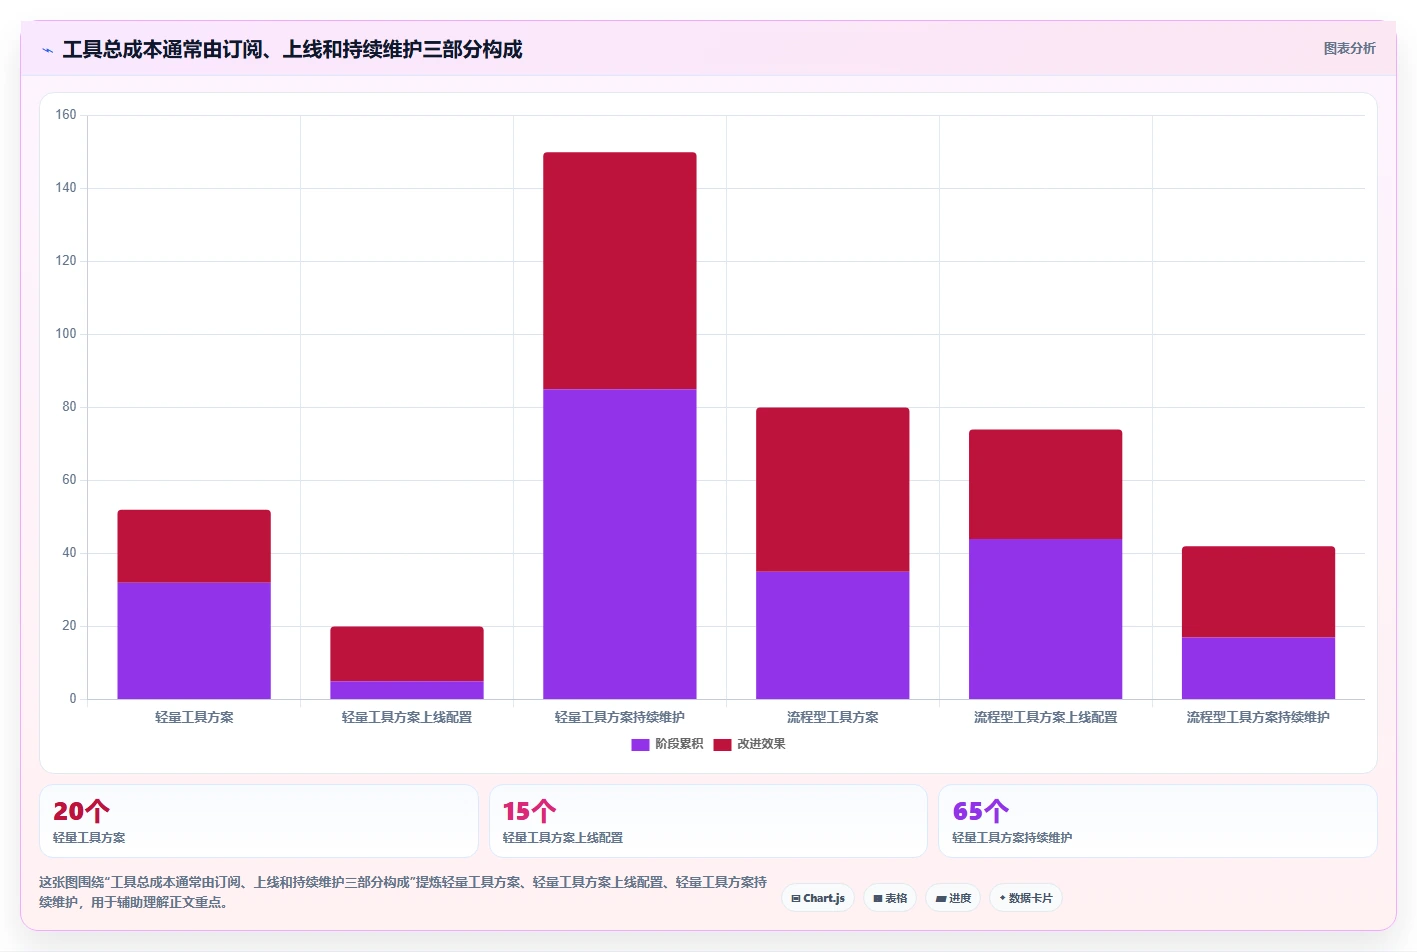The height and width of the screenshot is (952, 1417).
Task: Toggle the 阶段累积 purple legend swatch
Action: [640, 744]
